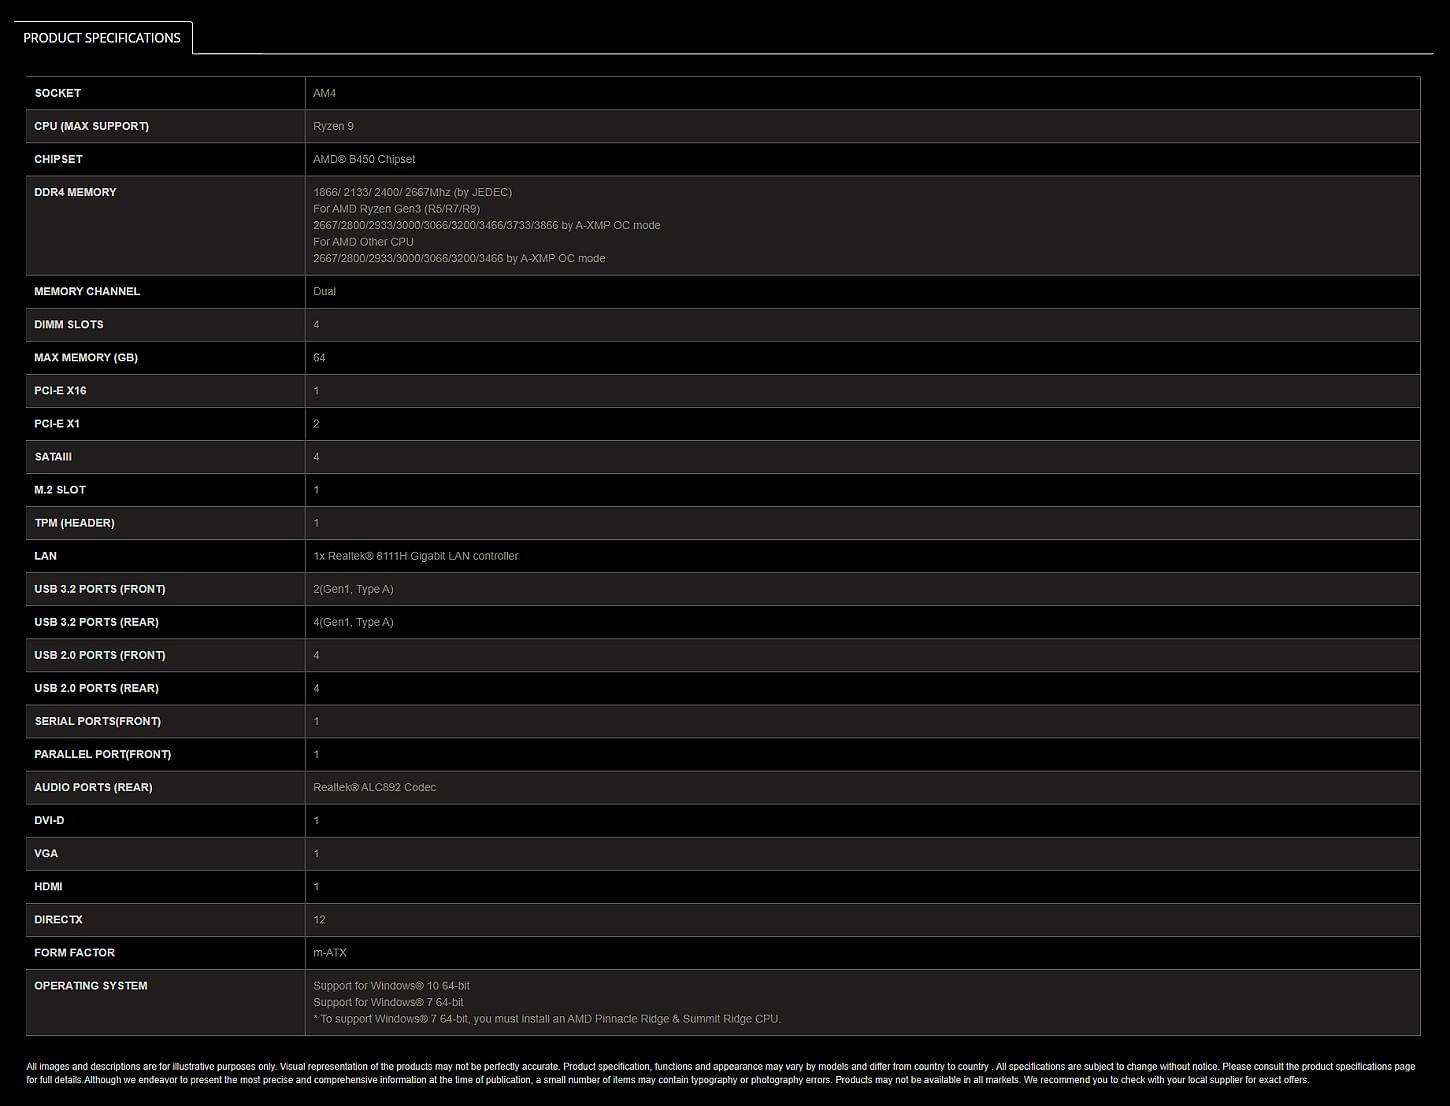Click the JEDEC memory speeds line
Viewport: 1450px width, 1106px height.
coord(412,192)
